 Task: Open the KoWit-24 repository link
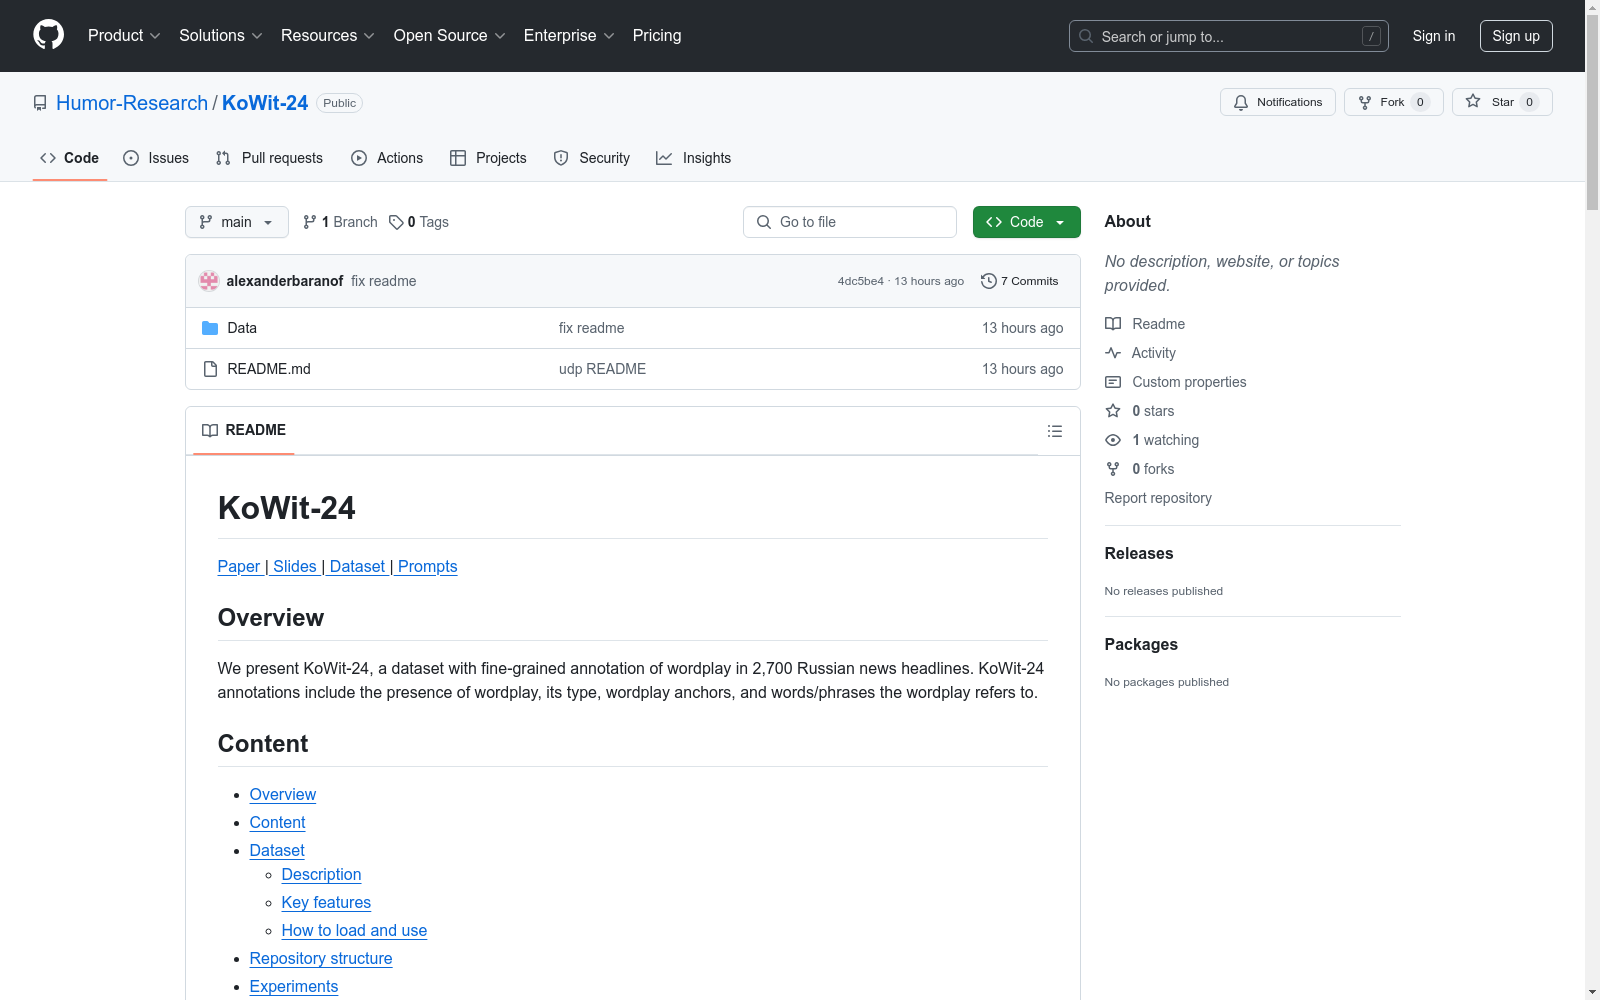coord(265,103)
